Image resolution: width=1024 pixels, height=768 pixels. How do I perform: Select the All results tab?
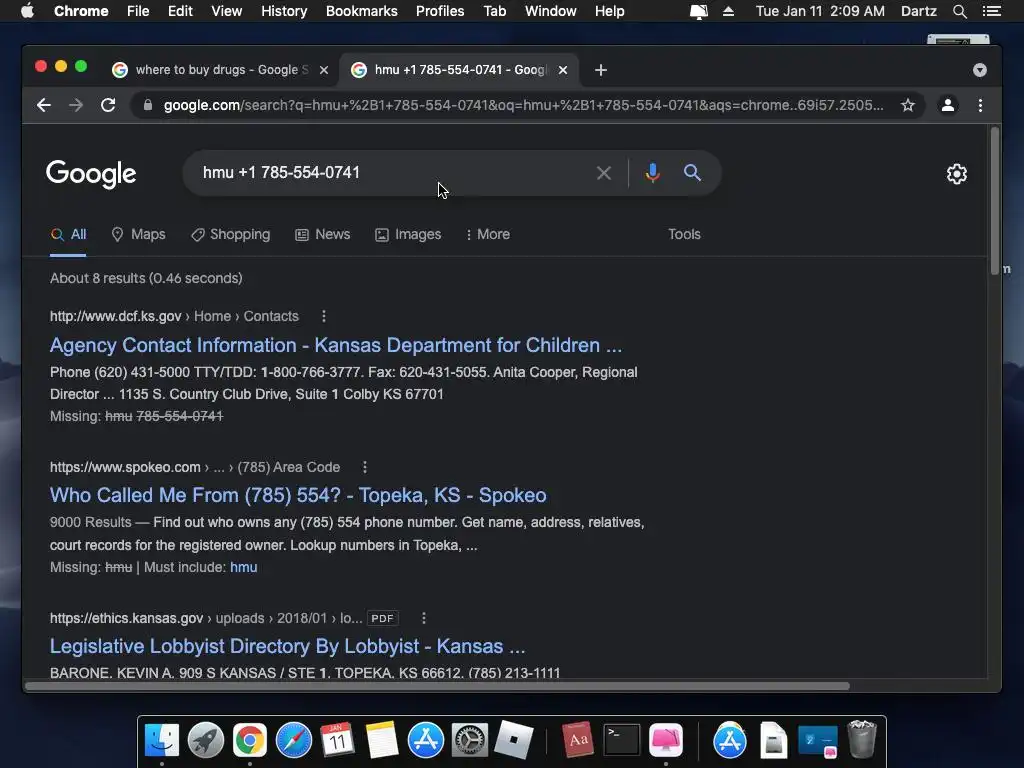pos(69,234)
